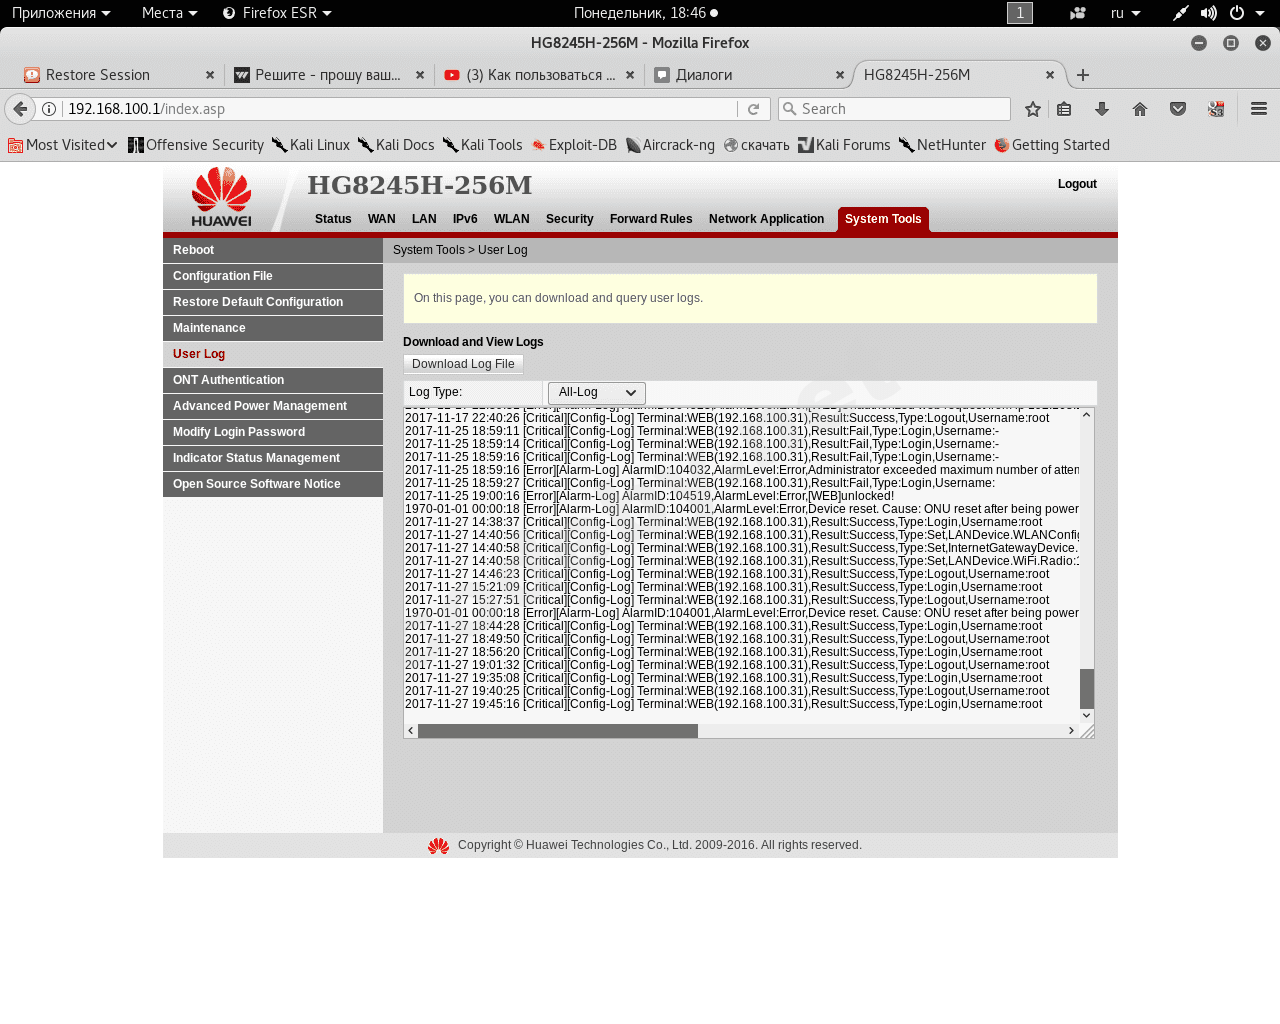Open Indicator Status Management page

tap(273, 458)
